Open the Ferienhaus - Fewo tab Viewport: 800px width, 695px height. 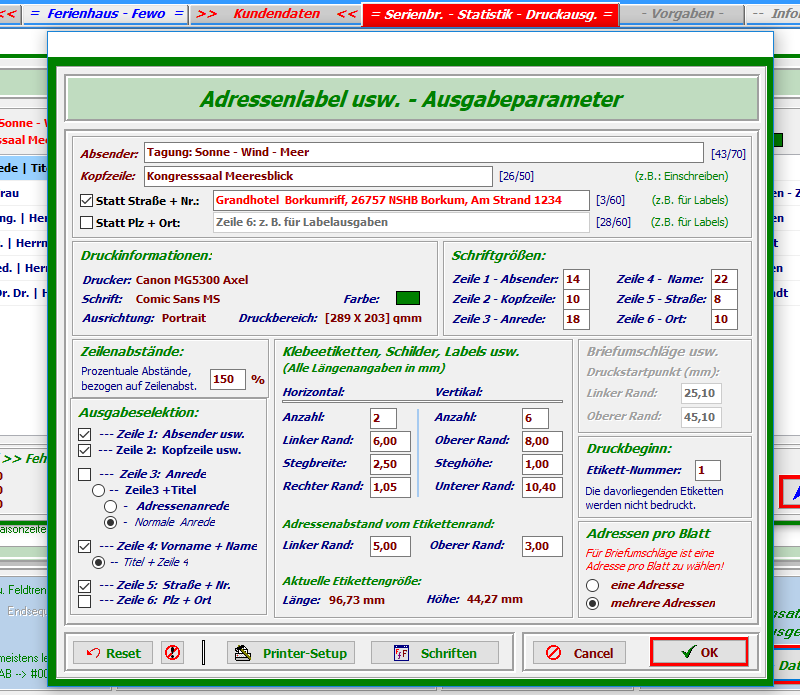coord(104,14)
